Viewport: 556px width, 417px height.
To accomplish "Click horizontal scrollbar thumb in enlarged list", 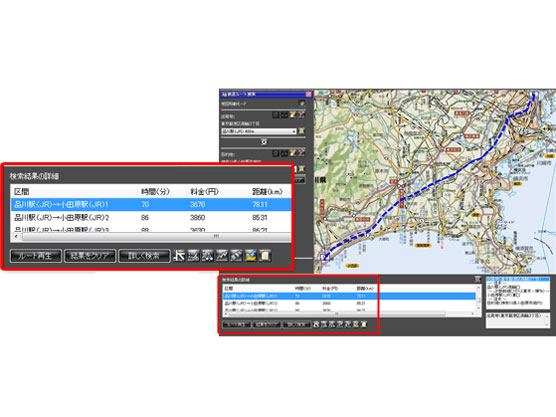I will pyautogui.click(x=156, y=236).
